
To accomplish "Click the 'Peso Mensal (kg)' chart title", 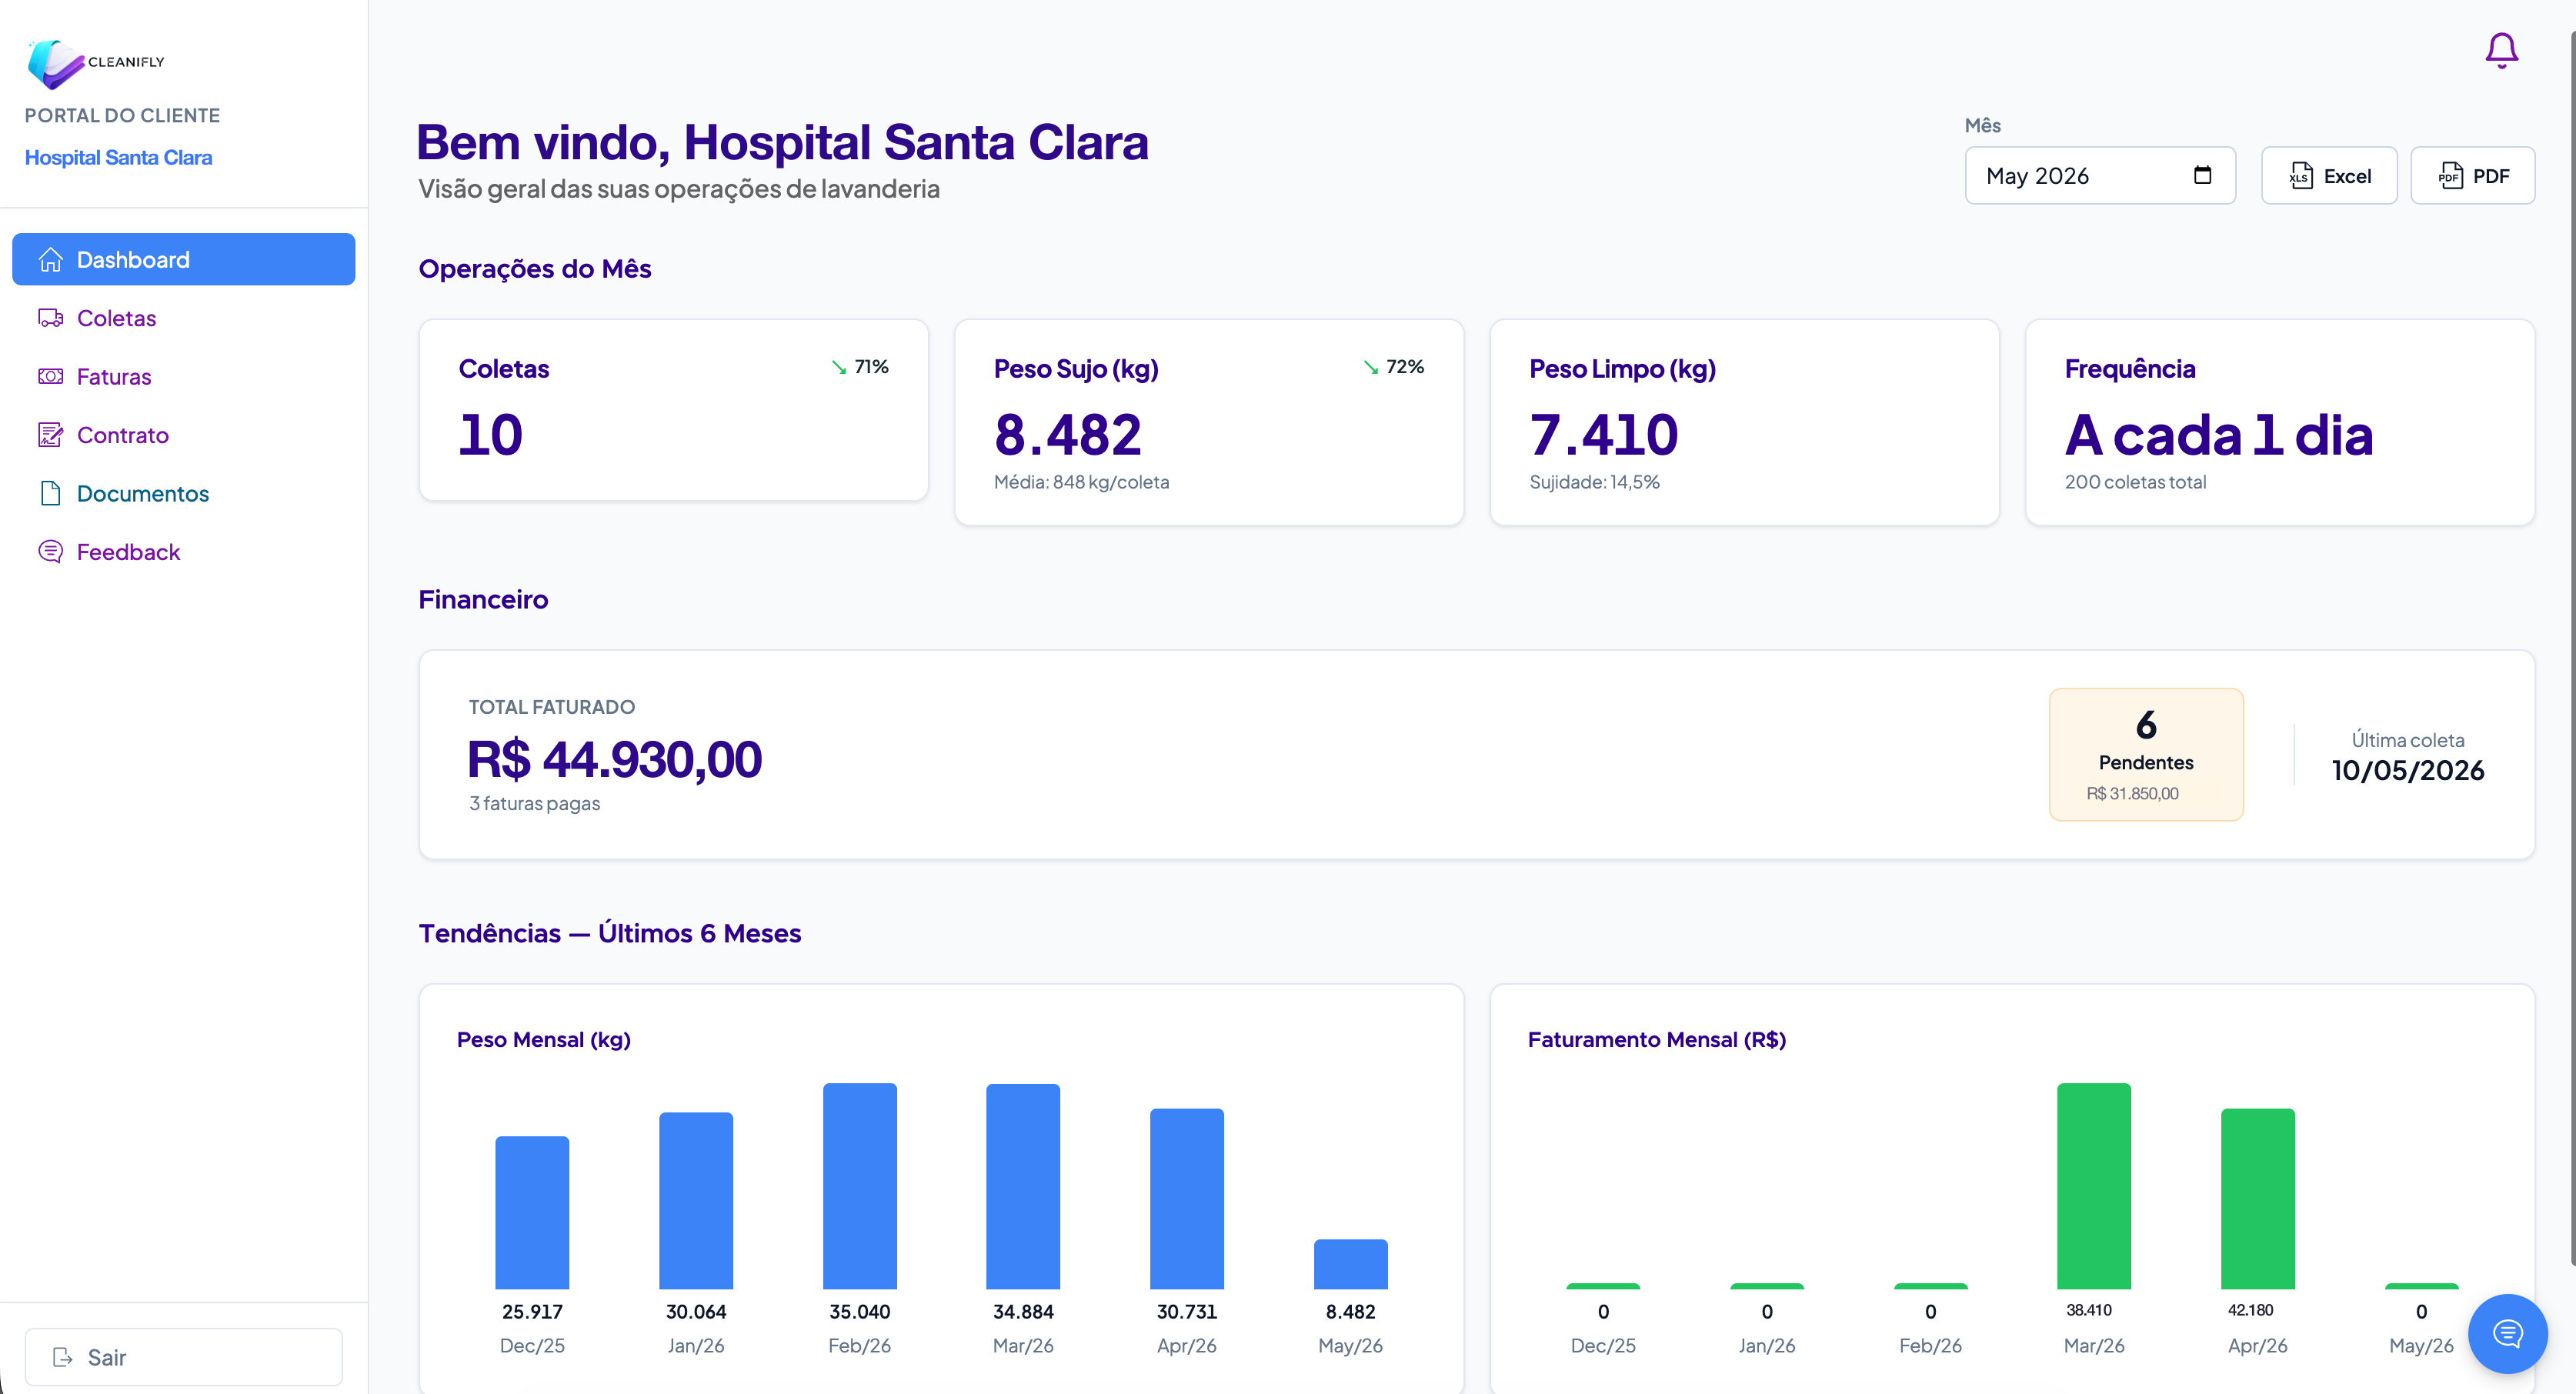I will click(544, 1040).
